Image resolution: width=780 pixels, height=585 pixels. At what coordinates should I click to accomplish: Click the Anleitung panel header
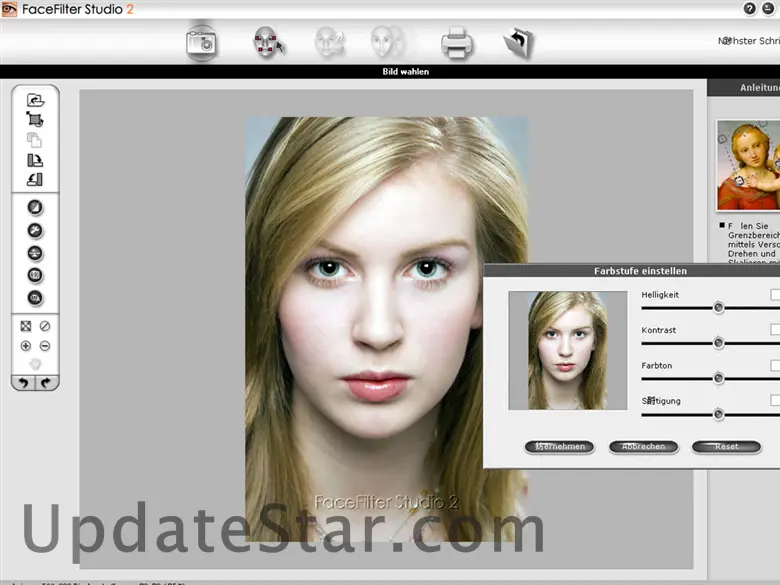pyautogui.click(x=744, y=88)
